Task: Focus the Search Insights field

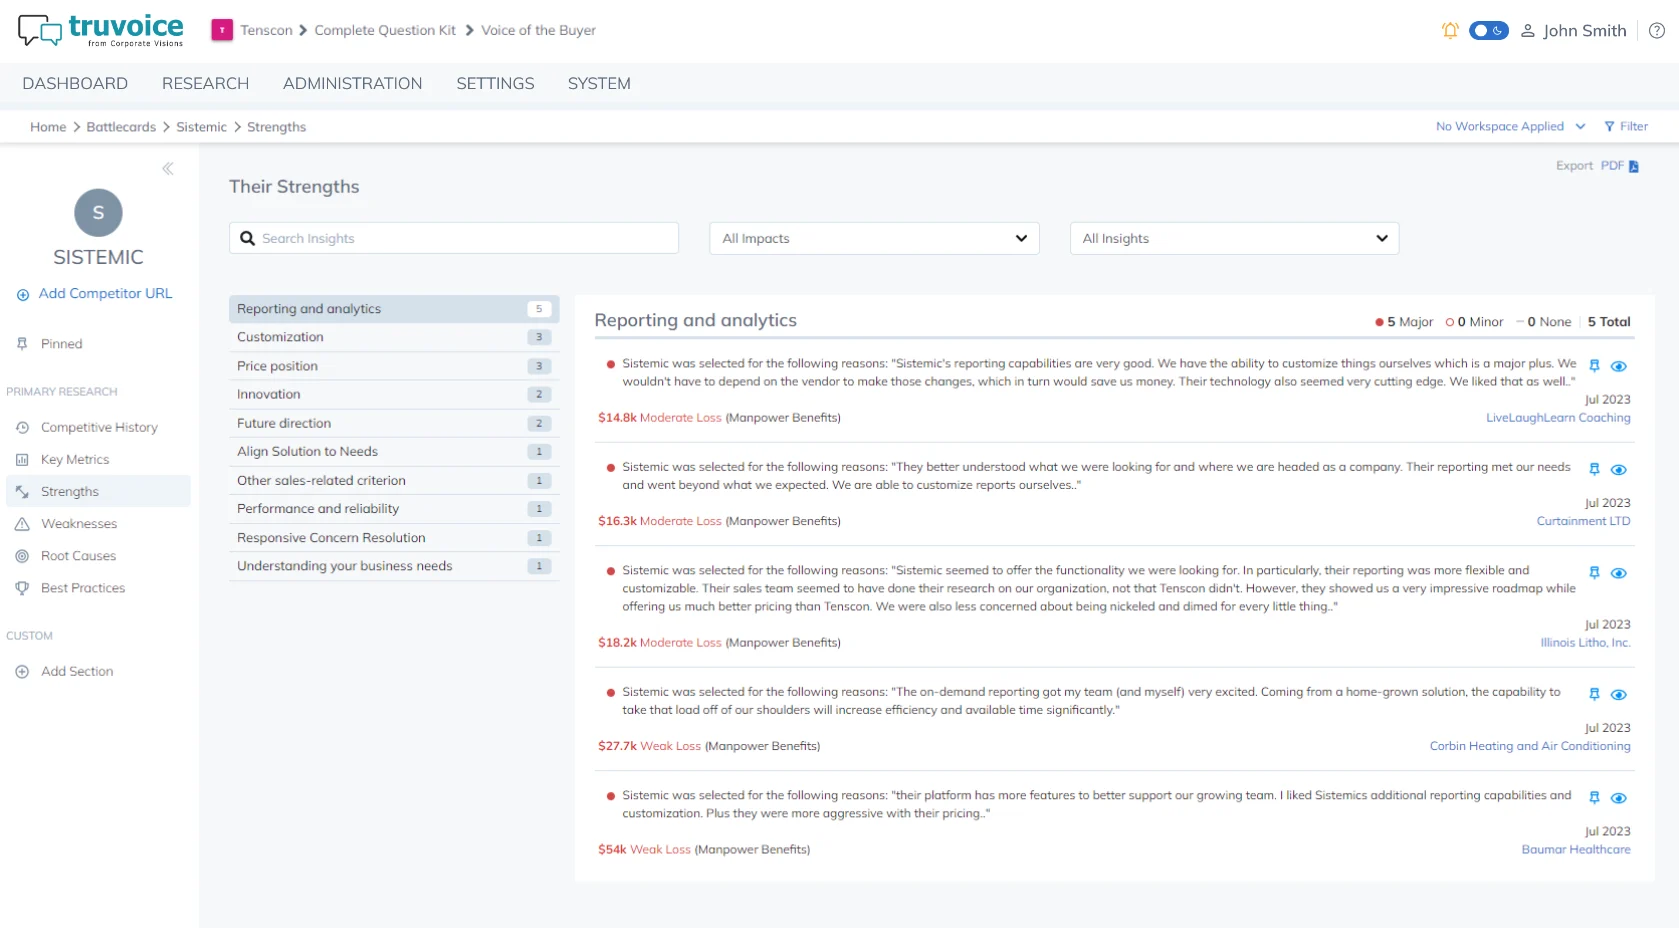Action: coord(454,238)
